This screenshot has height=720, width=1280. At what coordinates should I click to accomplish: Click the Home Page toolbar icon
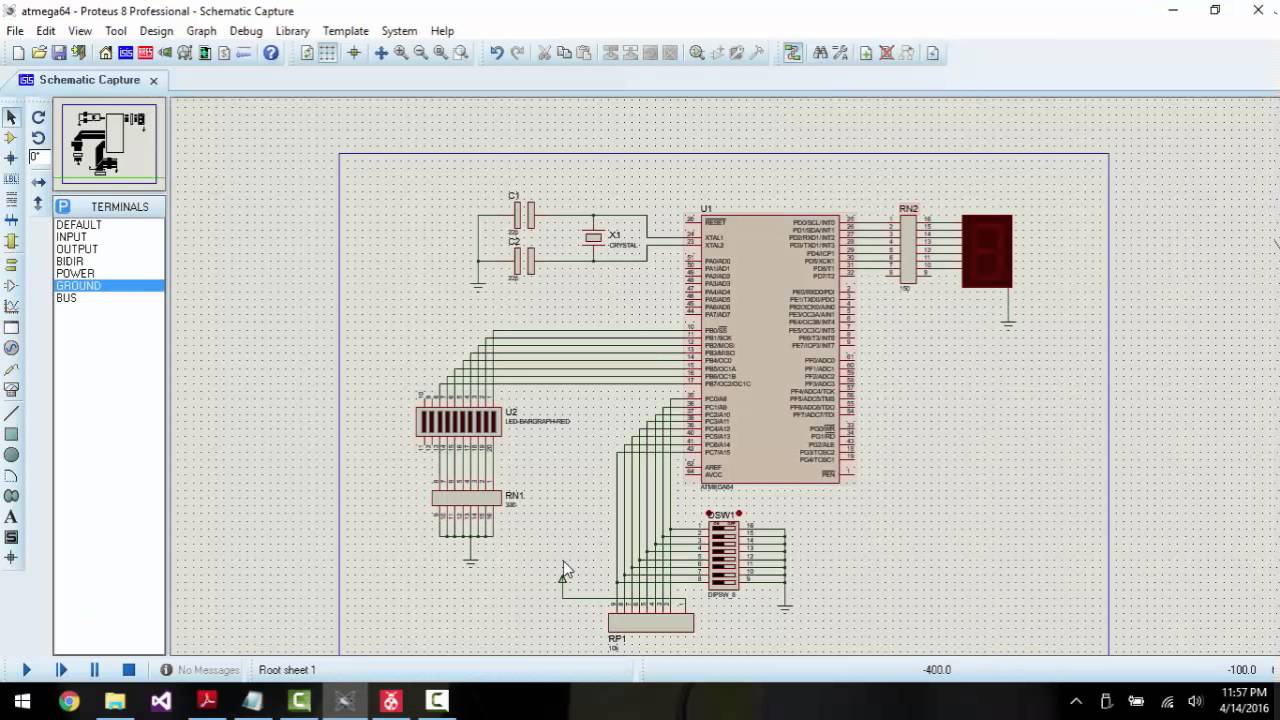pyautogui.click(x=106, y=53)
